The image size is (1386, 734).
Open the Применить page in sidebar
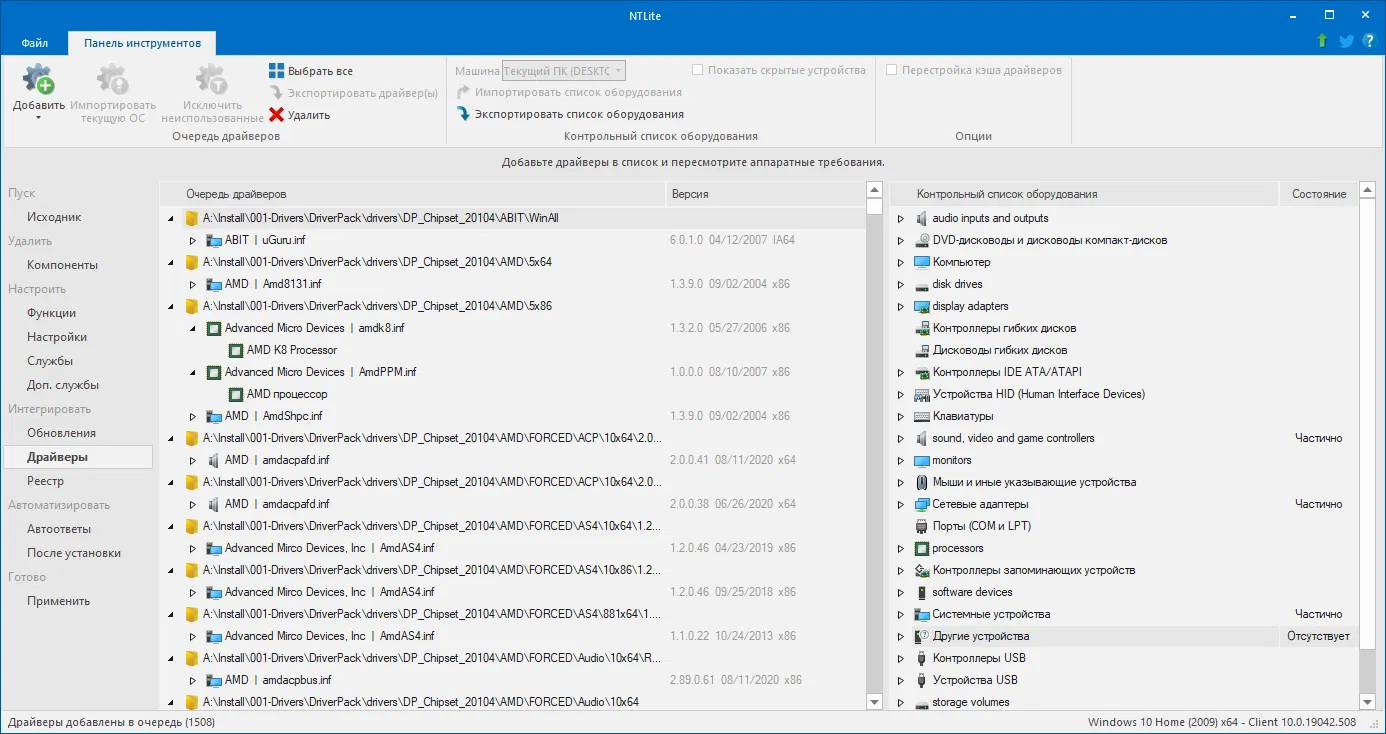point(58,601)
